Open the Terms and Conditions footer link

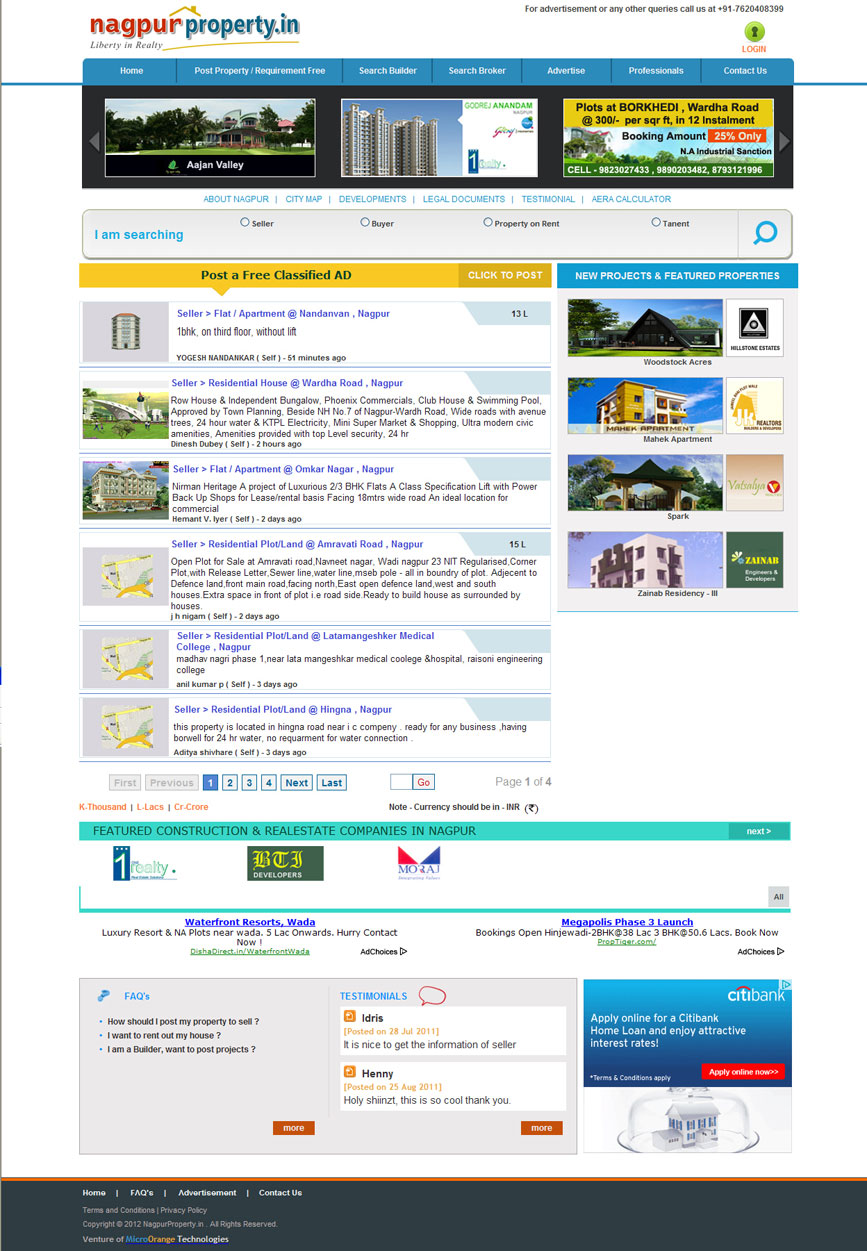point(118,1210)
